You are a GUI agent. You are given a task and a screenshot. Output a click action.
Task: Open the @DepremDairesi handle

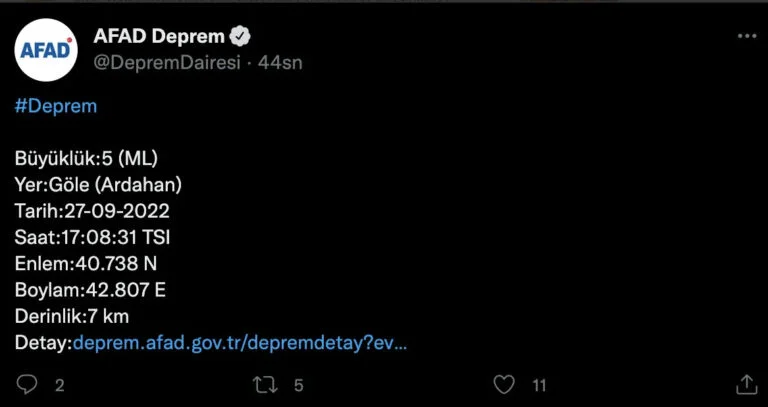170,62
